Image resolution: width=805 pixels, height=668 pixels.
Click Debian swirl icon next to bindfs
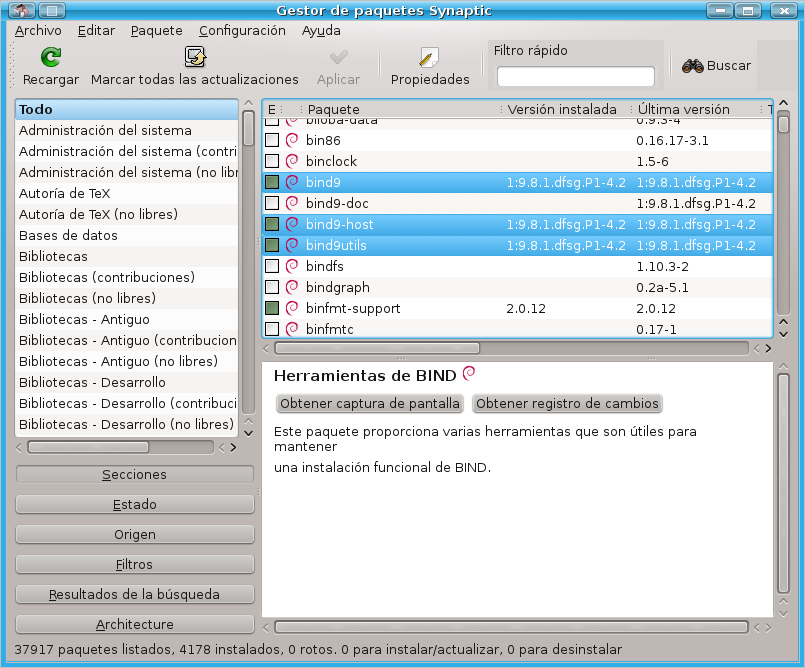tap(292, 266)
